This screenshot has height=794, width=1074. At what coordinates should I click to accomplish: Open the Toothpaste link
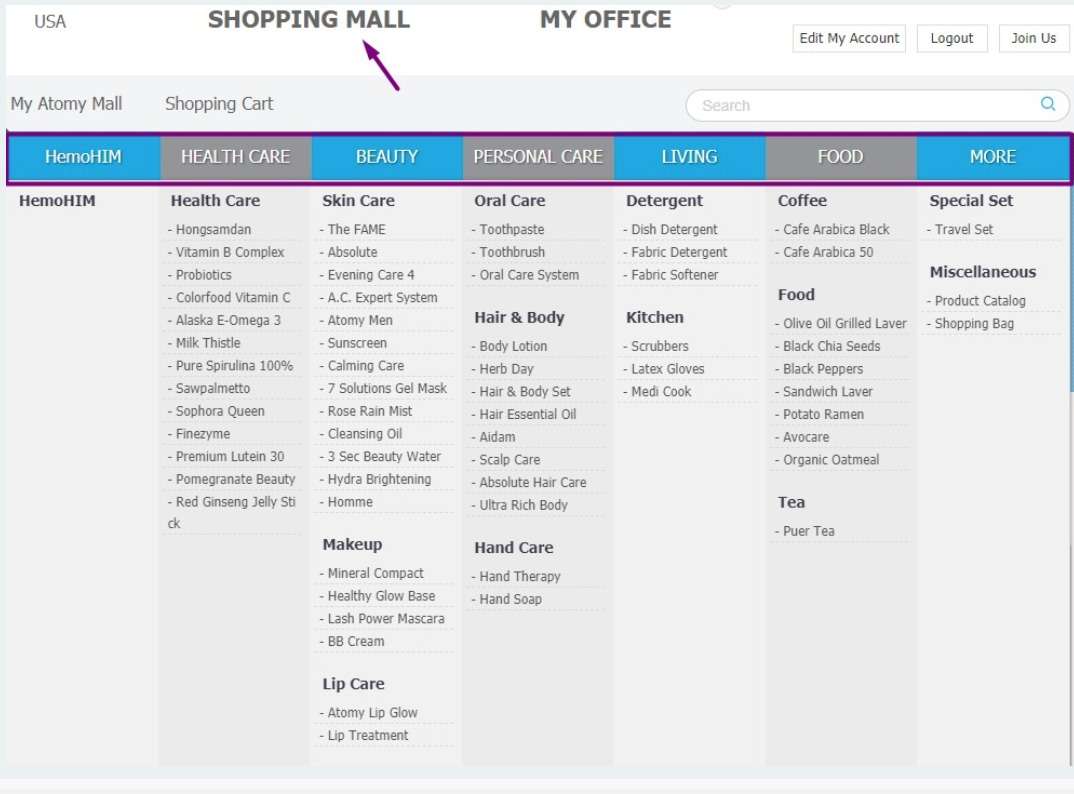point(512,229)
